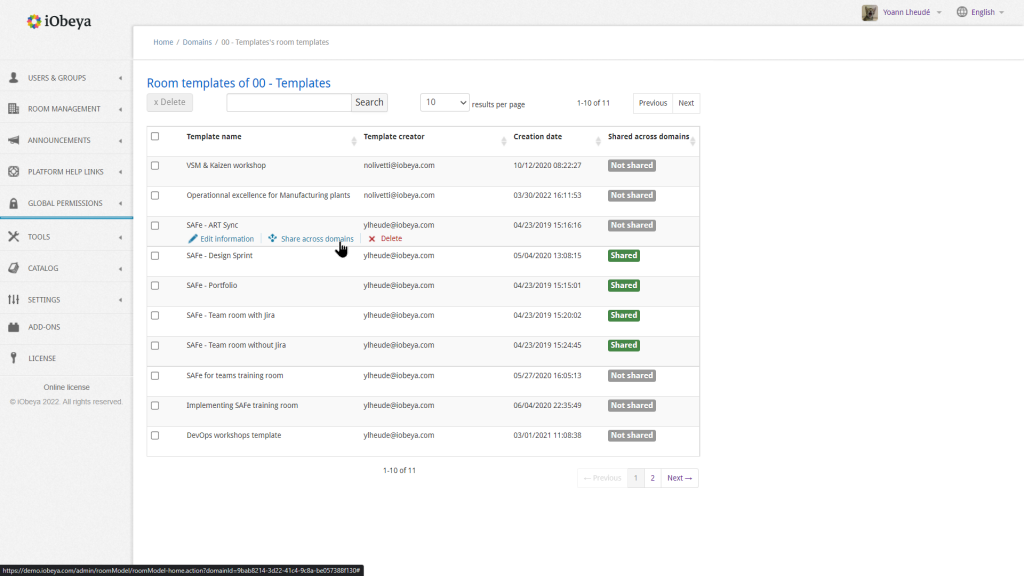1024x576 pixels.
Task: Click Shared badge for SAFe - Design Sprint
Action: tap(624, 255)
